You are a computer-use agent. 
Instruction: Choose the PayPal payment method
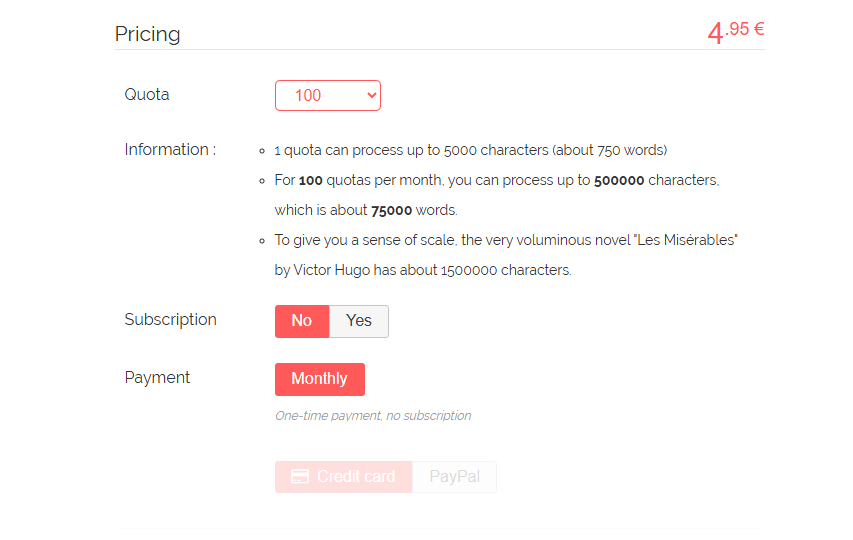click(x=454, y=477)
